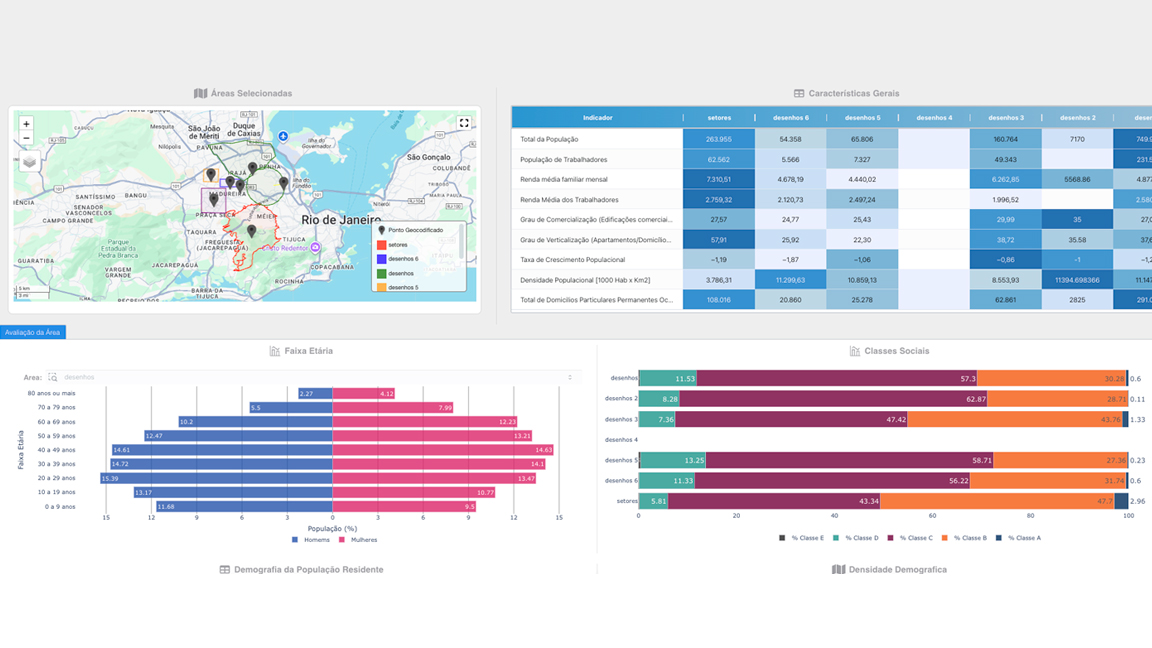This screenshot has width=1152, height=648.
Task: Zoom in on the map
Action: click(x=26, y=124)
